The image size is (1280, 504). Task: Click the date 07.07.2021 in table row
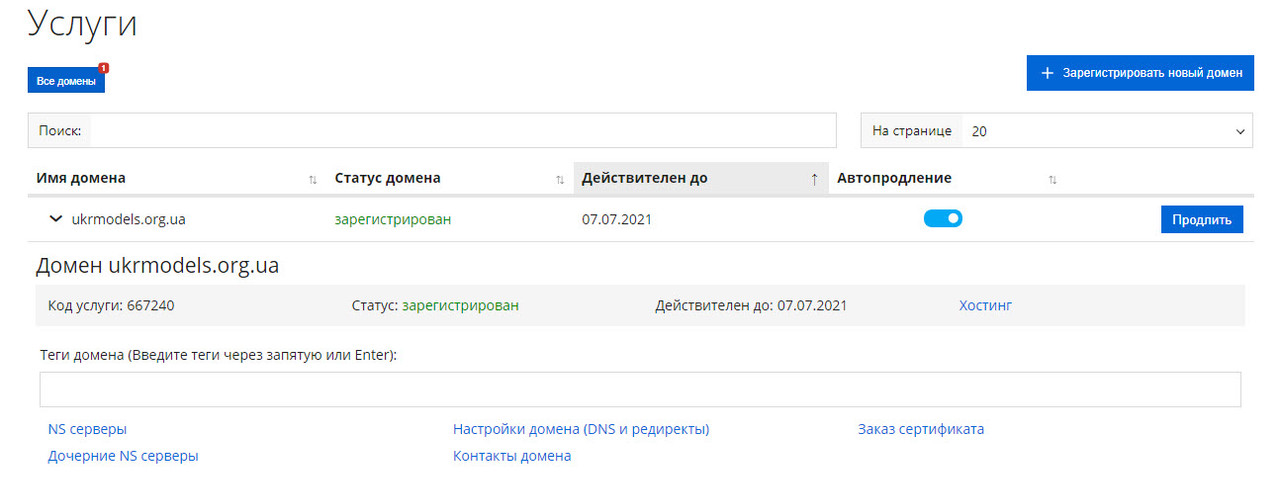(x=616, y=218)
